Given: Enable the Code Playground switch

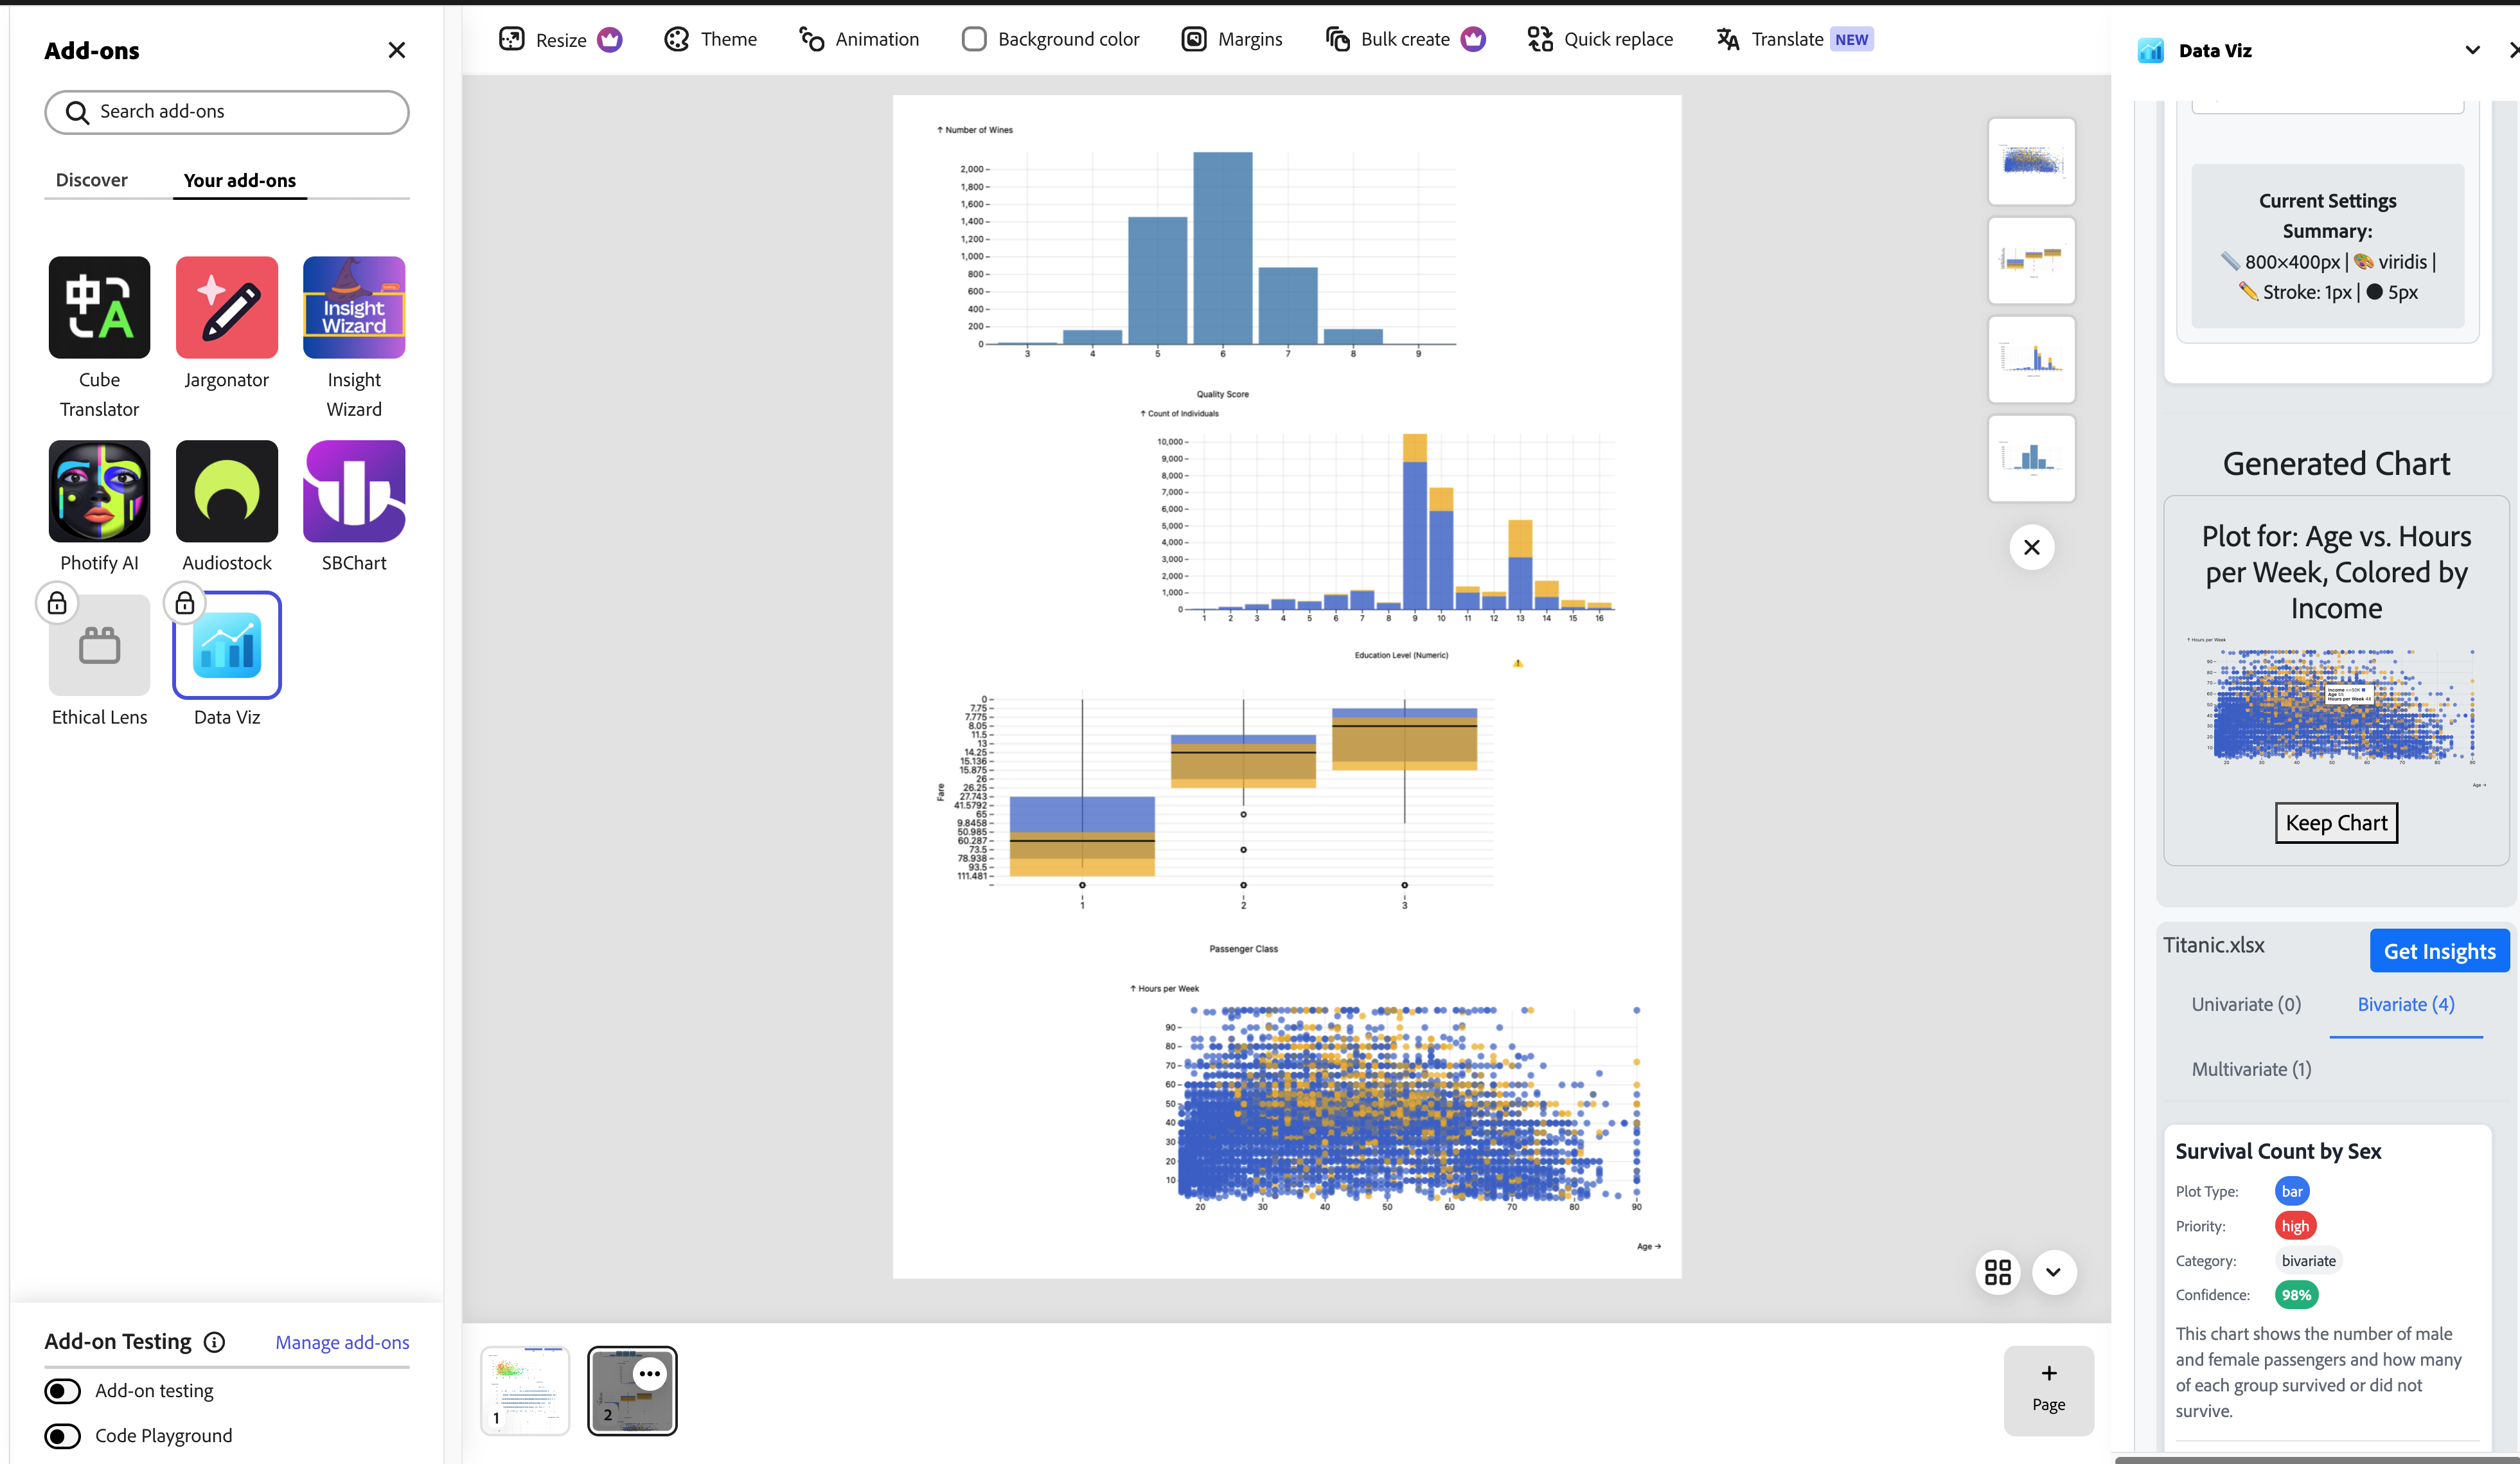Looking at the screenshot, I should coord(63,1436).
